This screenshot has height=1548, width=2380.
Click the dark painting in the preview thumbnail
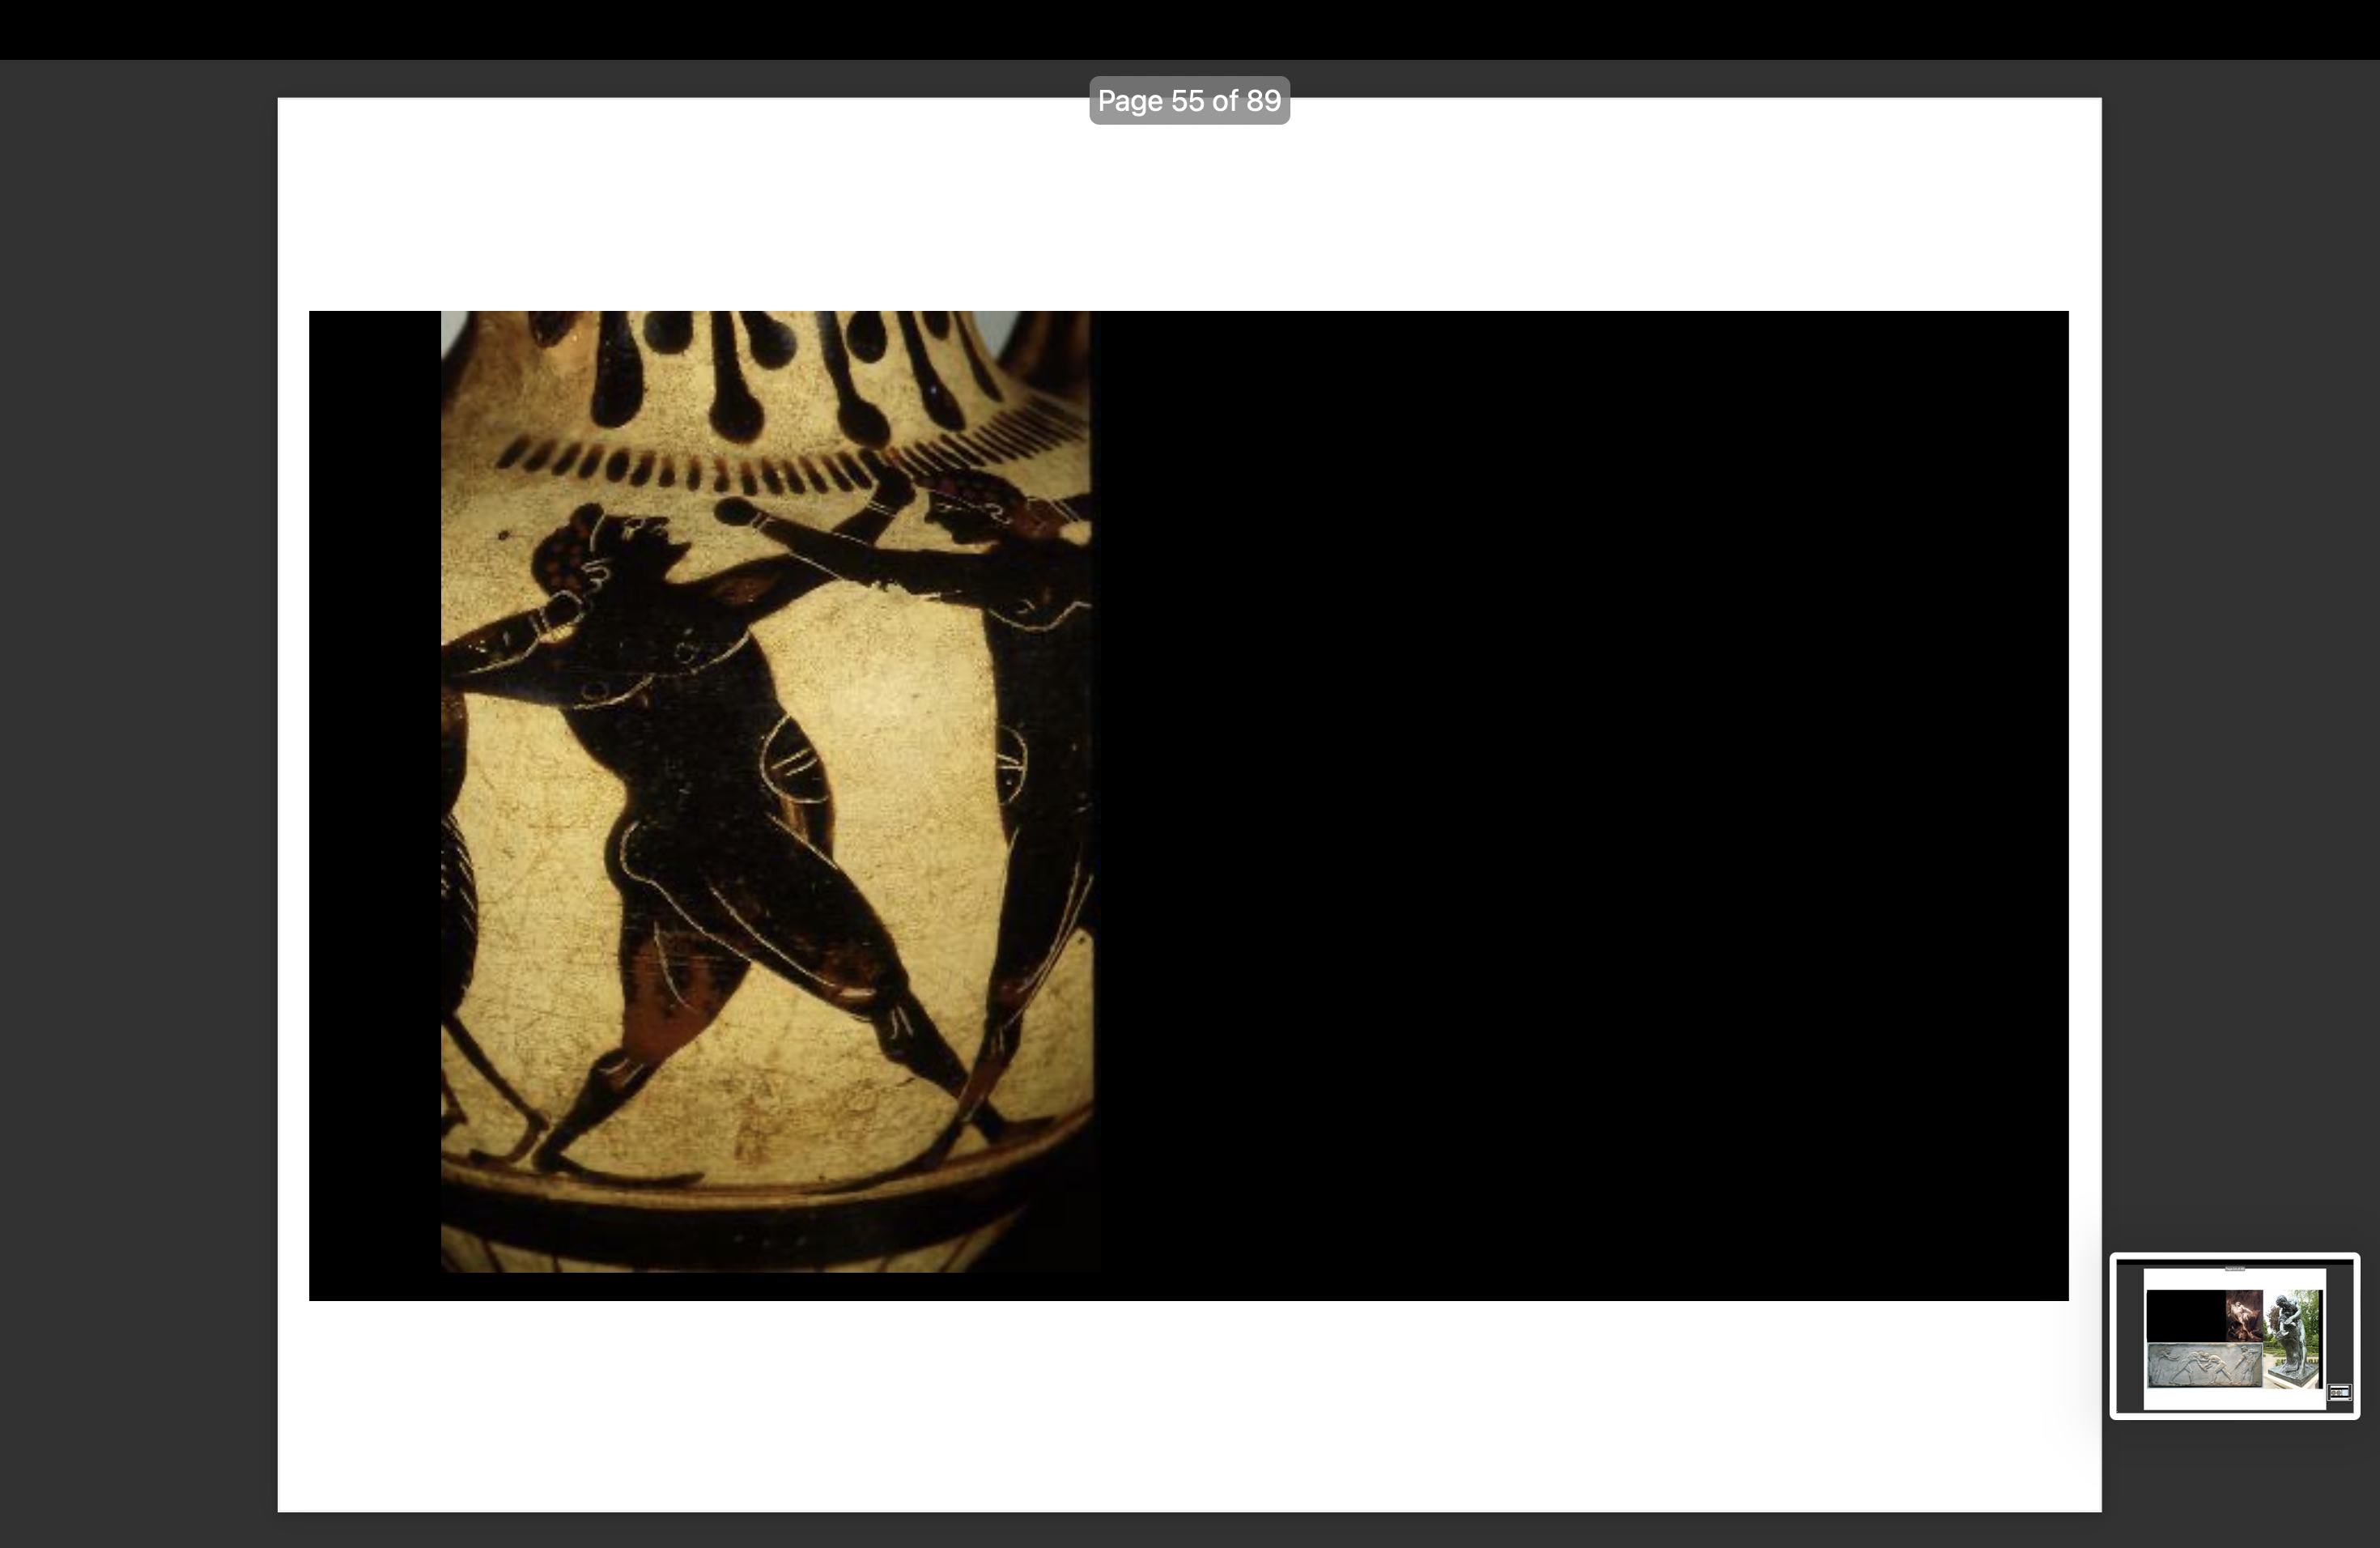(x=2243, y=1314)
